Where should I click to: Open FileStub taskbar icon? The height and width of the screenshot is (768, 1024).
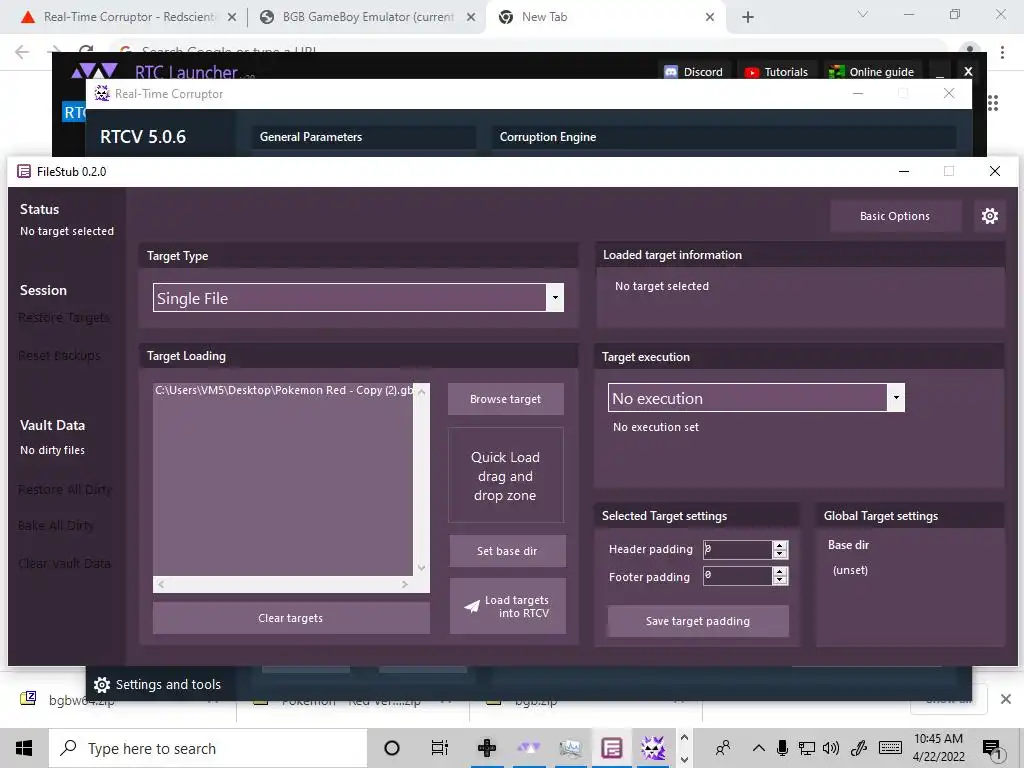click(612, 748)
